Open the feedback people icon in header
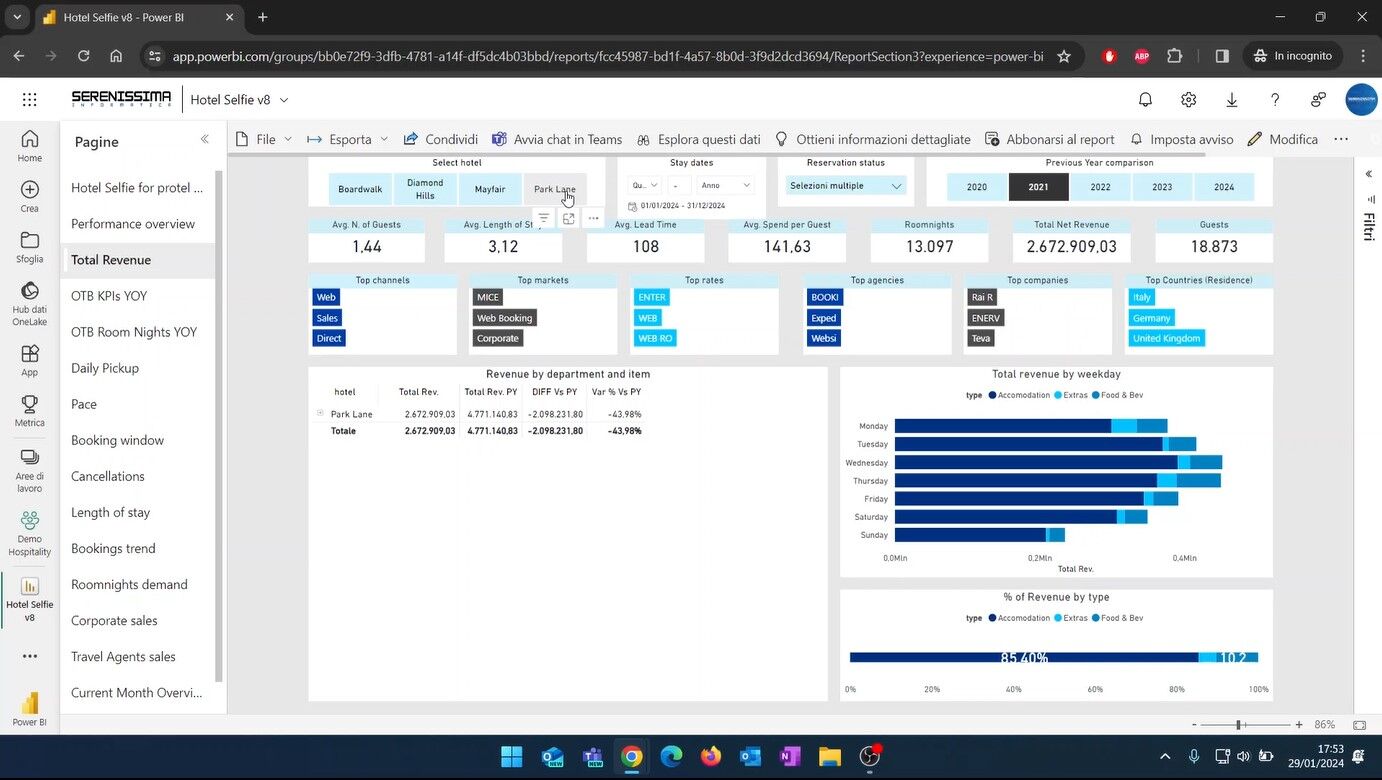The image size is (1382, 780). [x=1318, y=100]
